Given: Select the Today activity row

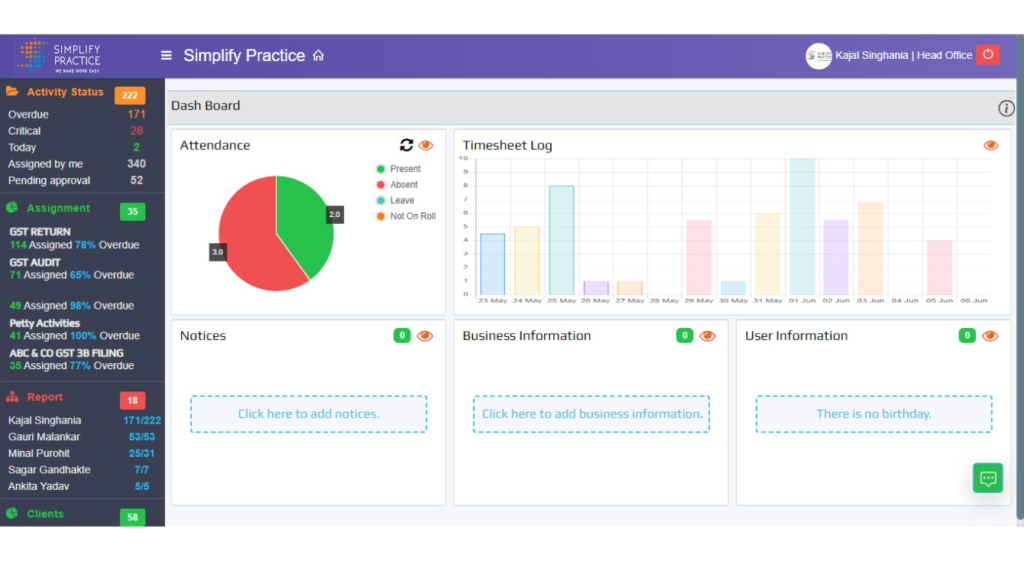Looking at the screenshot, I should click(76, 148).
